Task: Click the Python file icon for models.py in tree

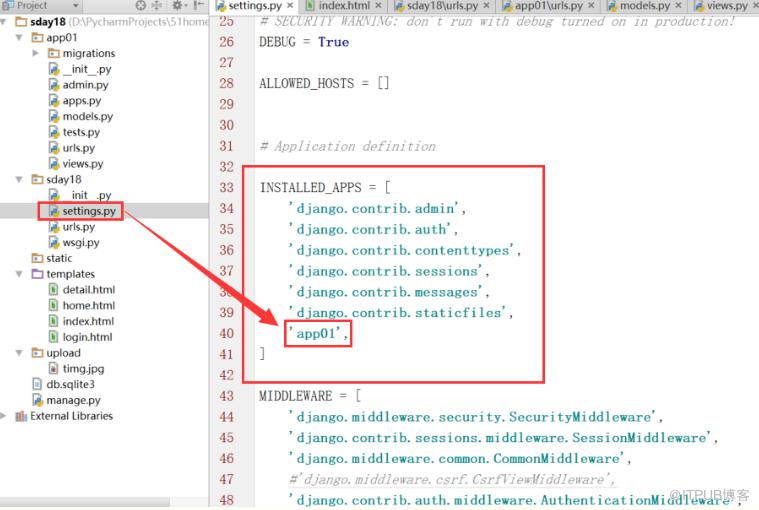Action: 54,116
